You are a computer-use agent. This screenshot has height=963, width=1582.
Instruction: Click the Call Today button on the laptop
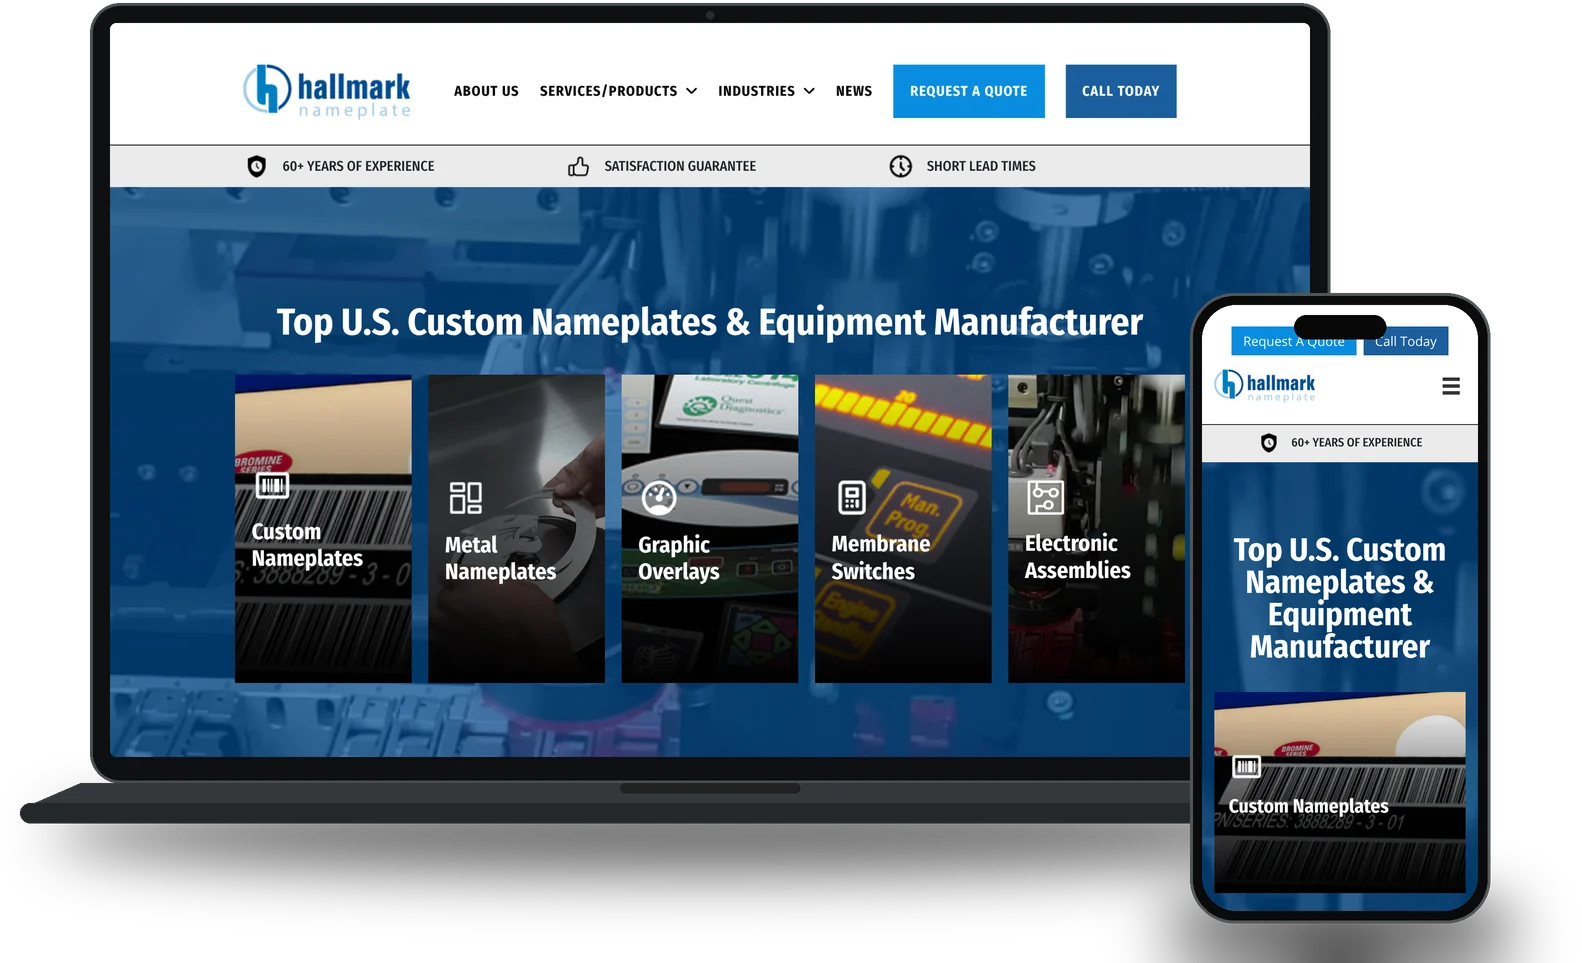tap(1121, 91)
